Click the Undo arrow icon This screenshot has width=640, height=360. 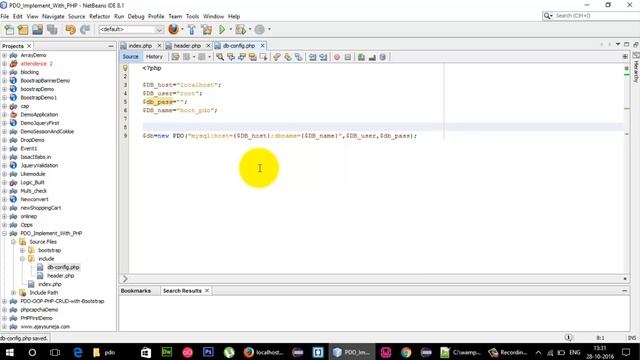(70, 29)
